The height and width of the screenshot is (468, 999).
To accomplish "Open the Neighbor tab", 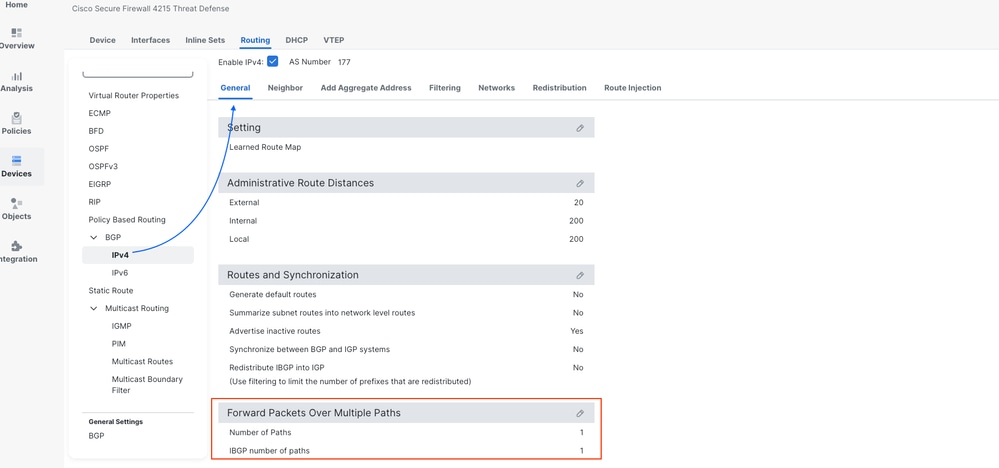I will (285, 88).
